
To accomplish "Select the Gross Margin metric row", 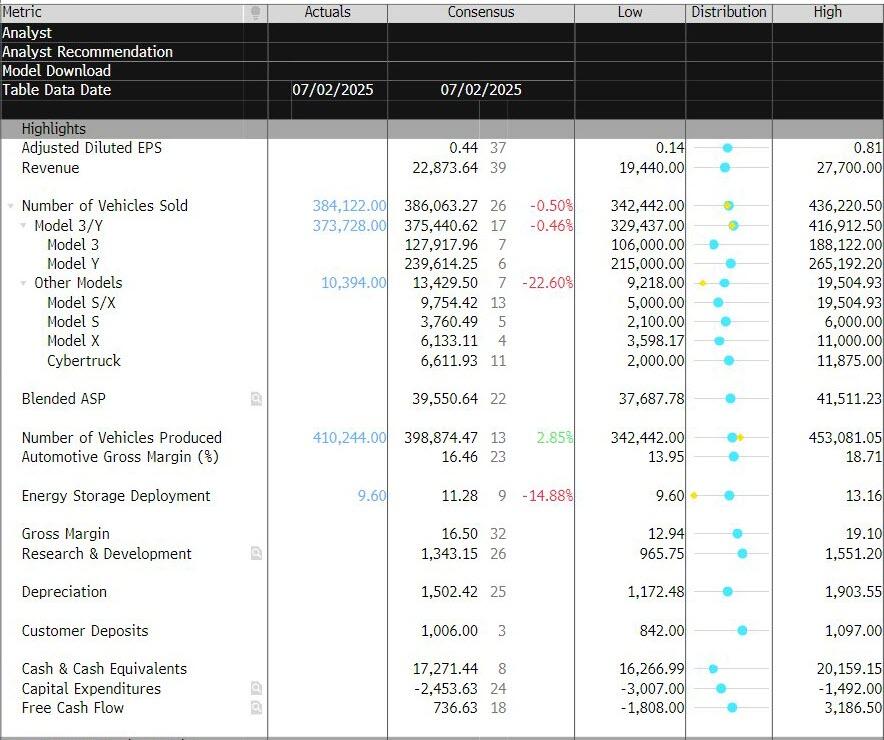I will click(x=65, y=534).
